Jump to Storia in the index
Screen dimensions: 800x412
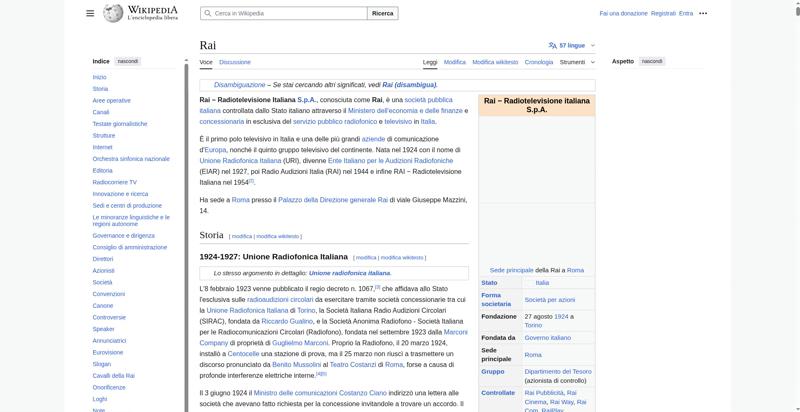pyautogui.click(x=100, y=89)
